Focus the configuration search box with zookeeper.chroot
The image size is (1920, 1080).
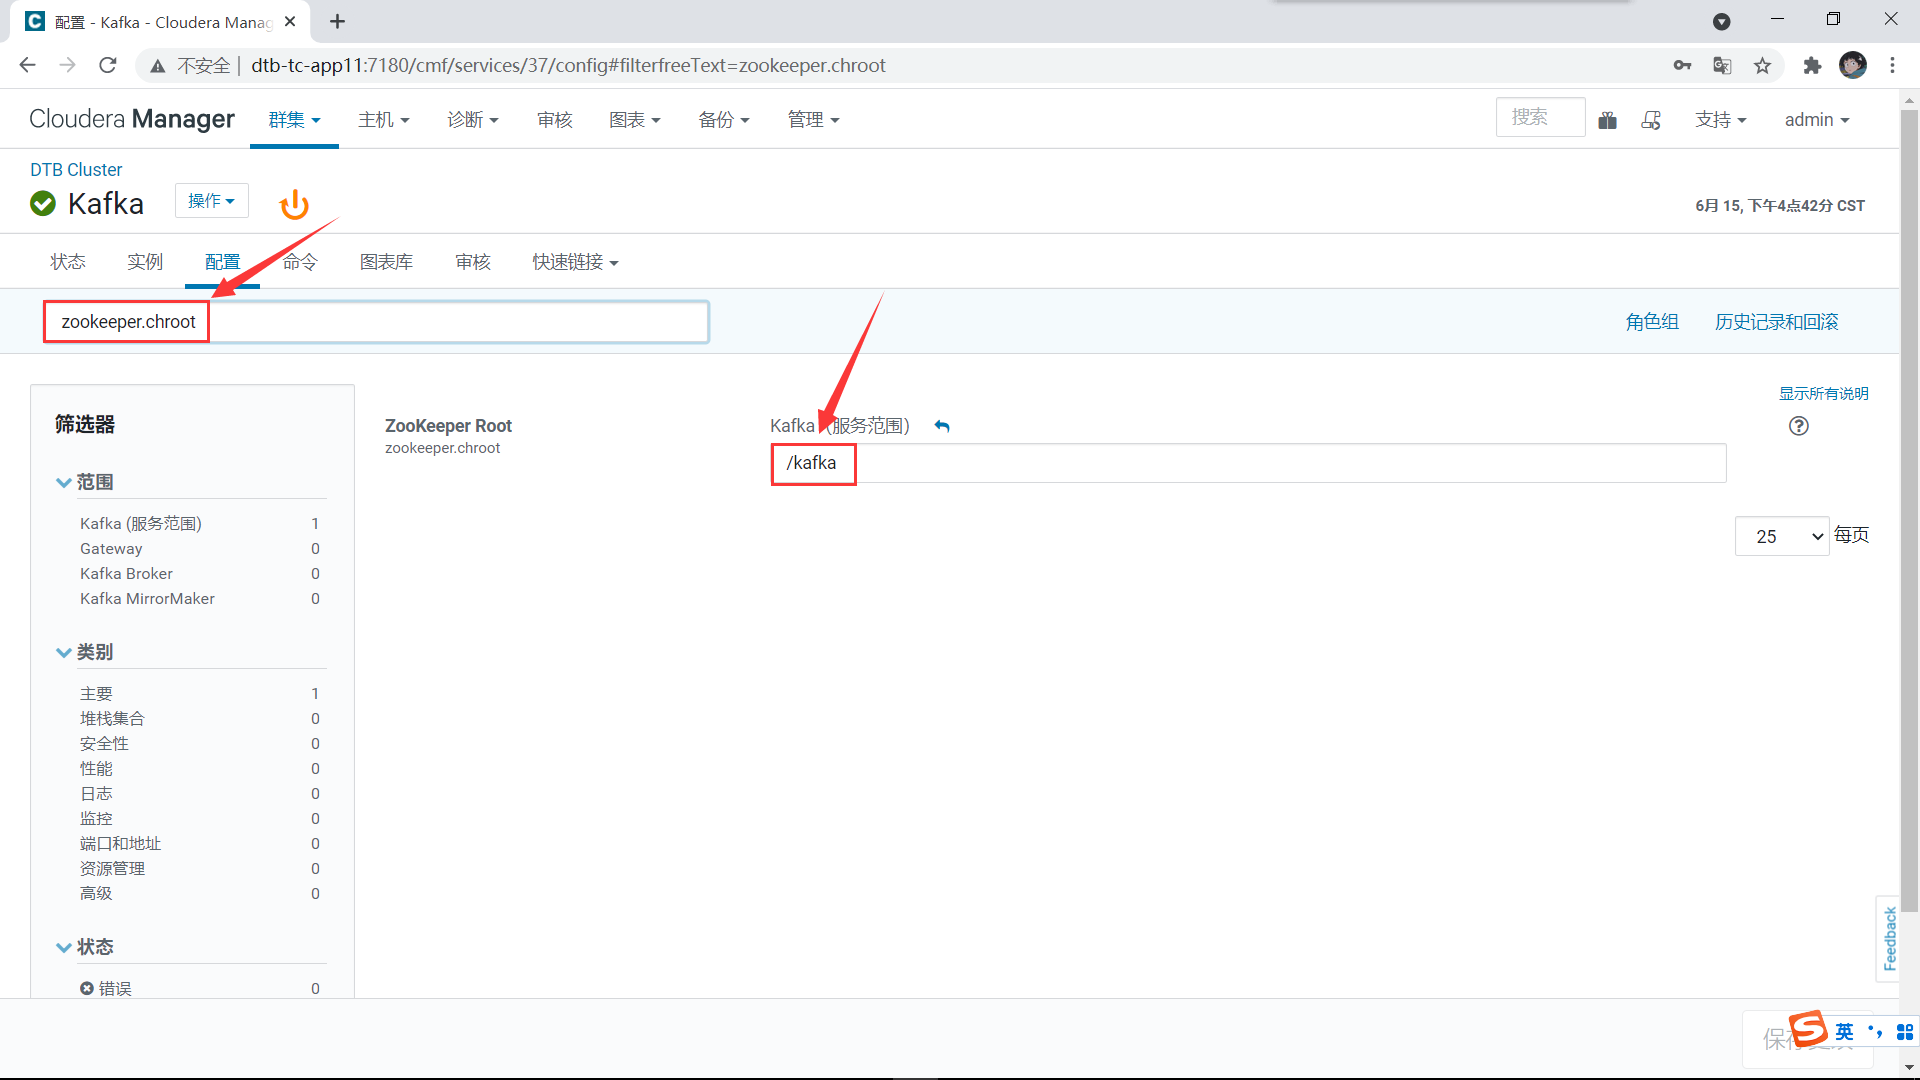[x=376, y=322]
